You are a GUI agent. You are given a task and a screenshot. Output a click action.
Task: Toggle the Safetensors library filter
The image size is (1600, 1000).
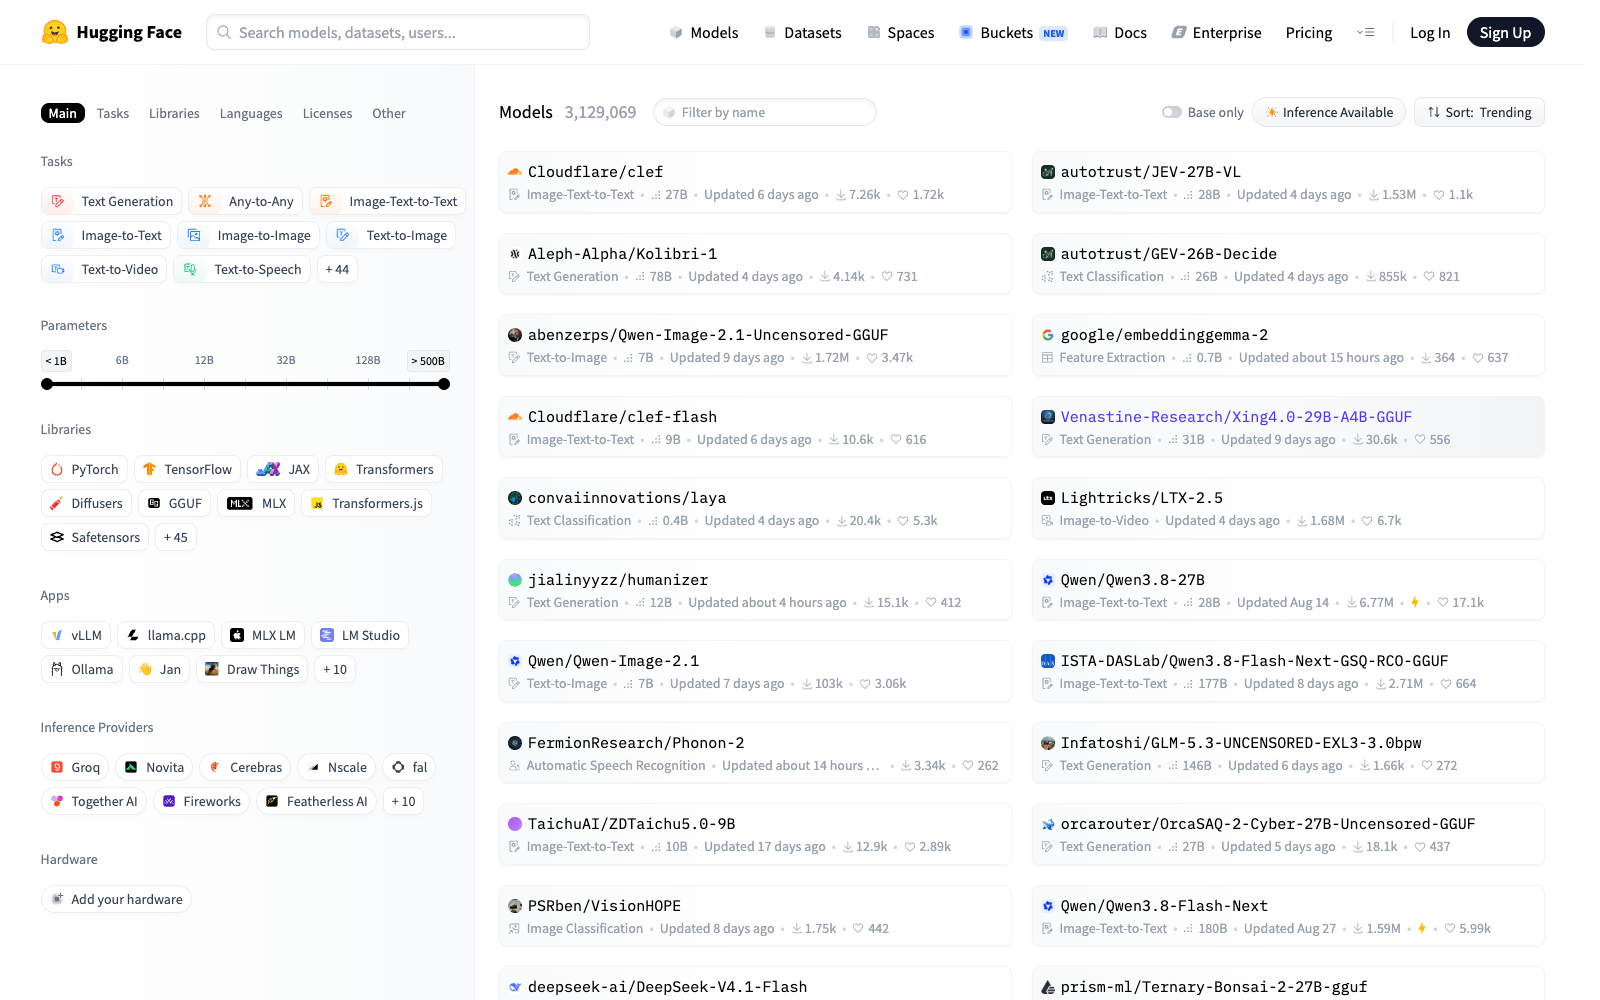tap(95, 537)
